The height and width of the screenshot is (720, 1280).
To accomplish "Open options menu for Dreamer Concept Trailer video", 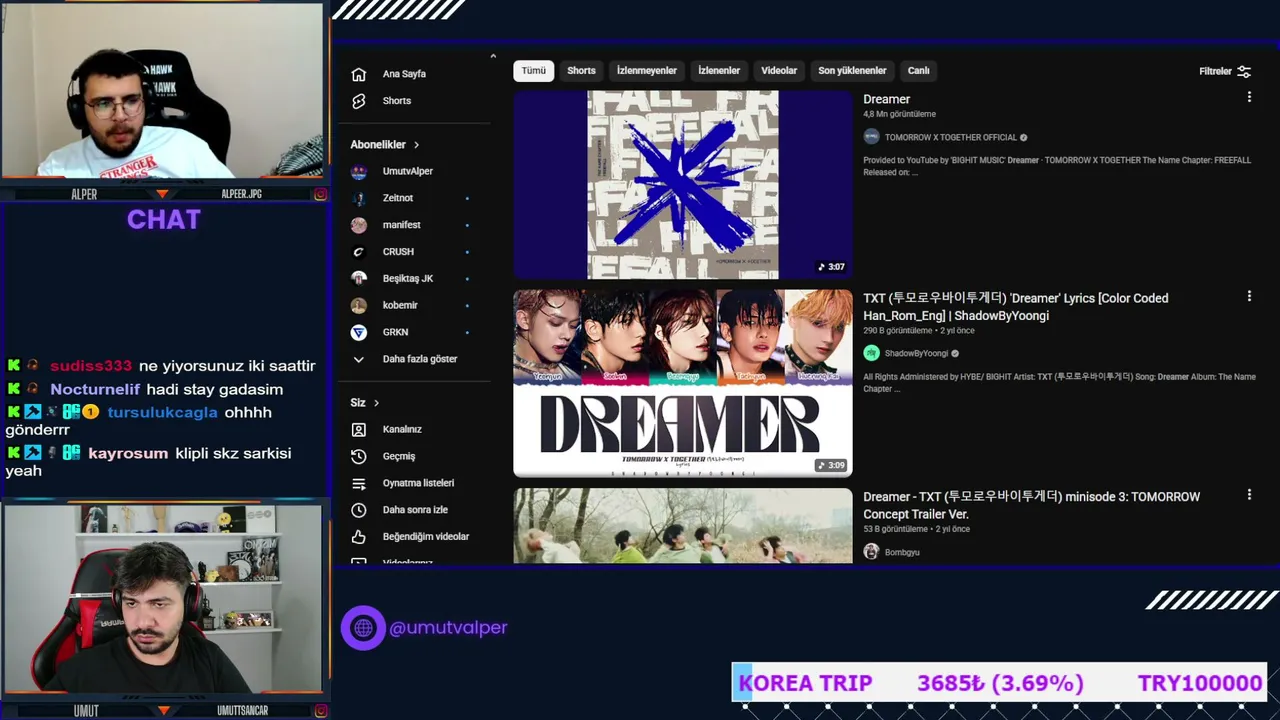I will tap(1249, 494).
